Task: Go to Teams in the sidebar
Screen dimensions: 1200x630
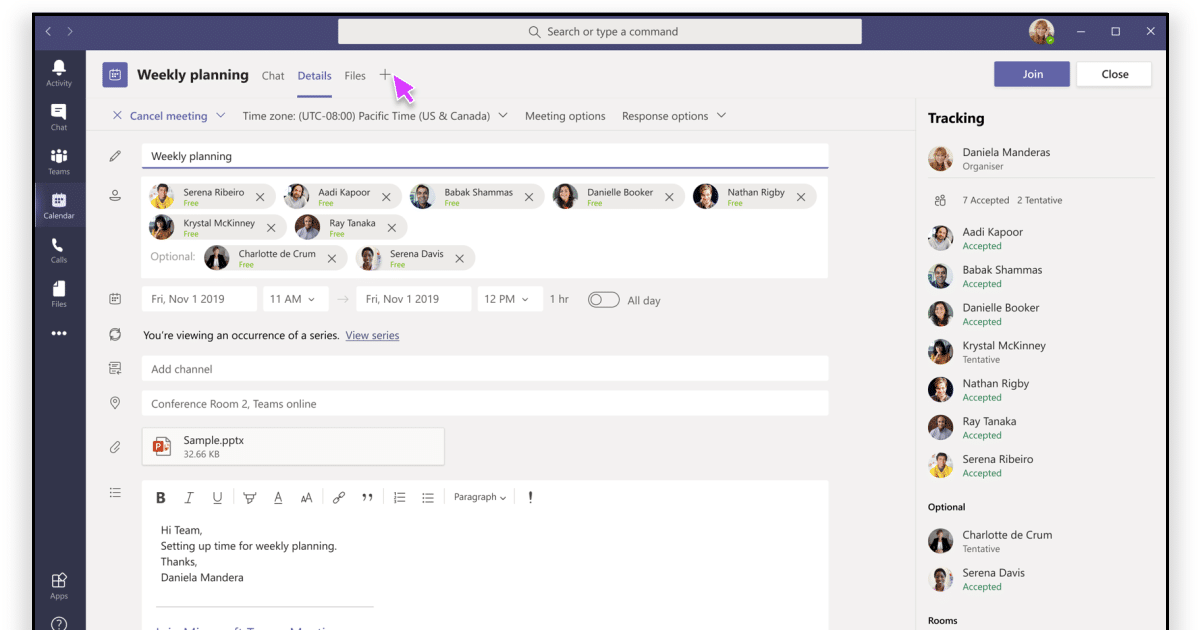Action: [59, 161]
